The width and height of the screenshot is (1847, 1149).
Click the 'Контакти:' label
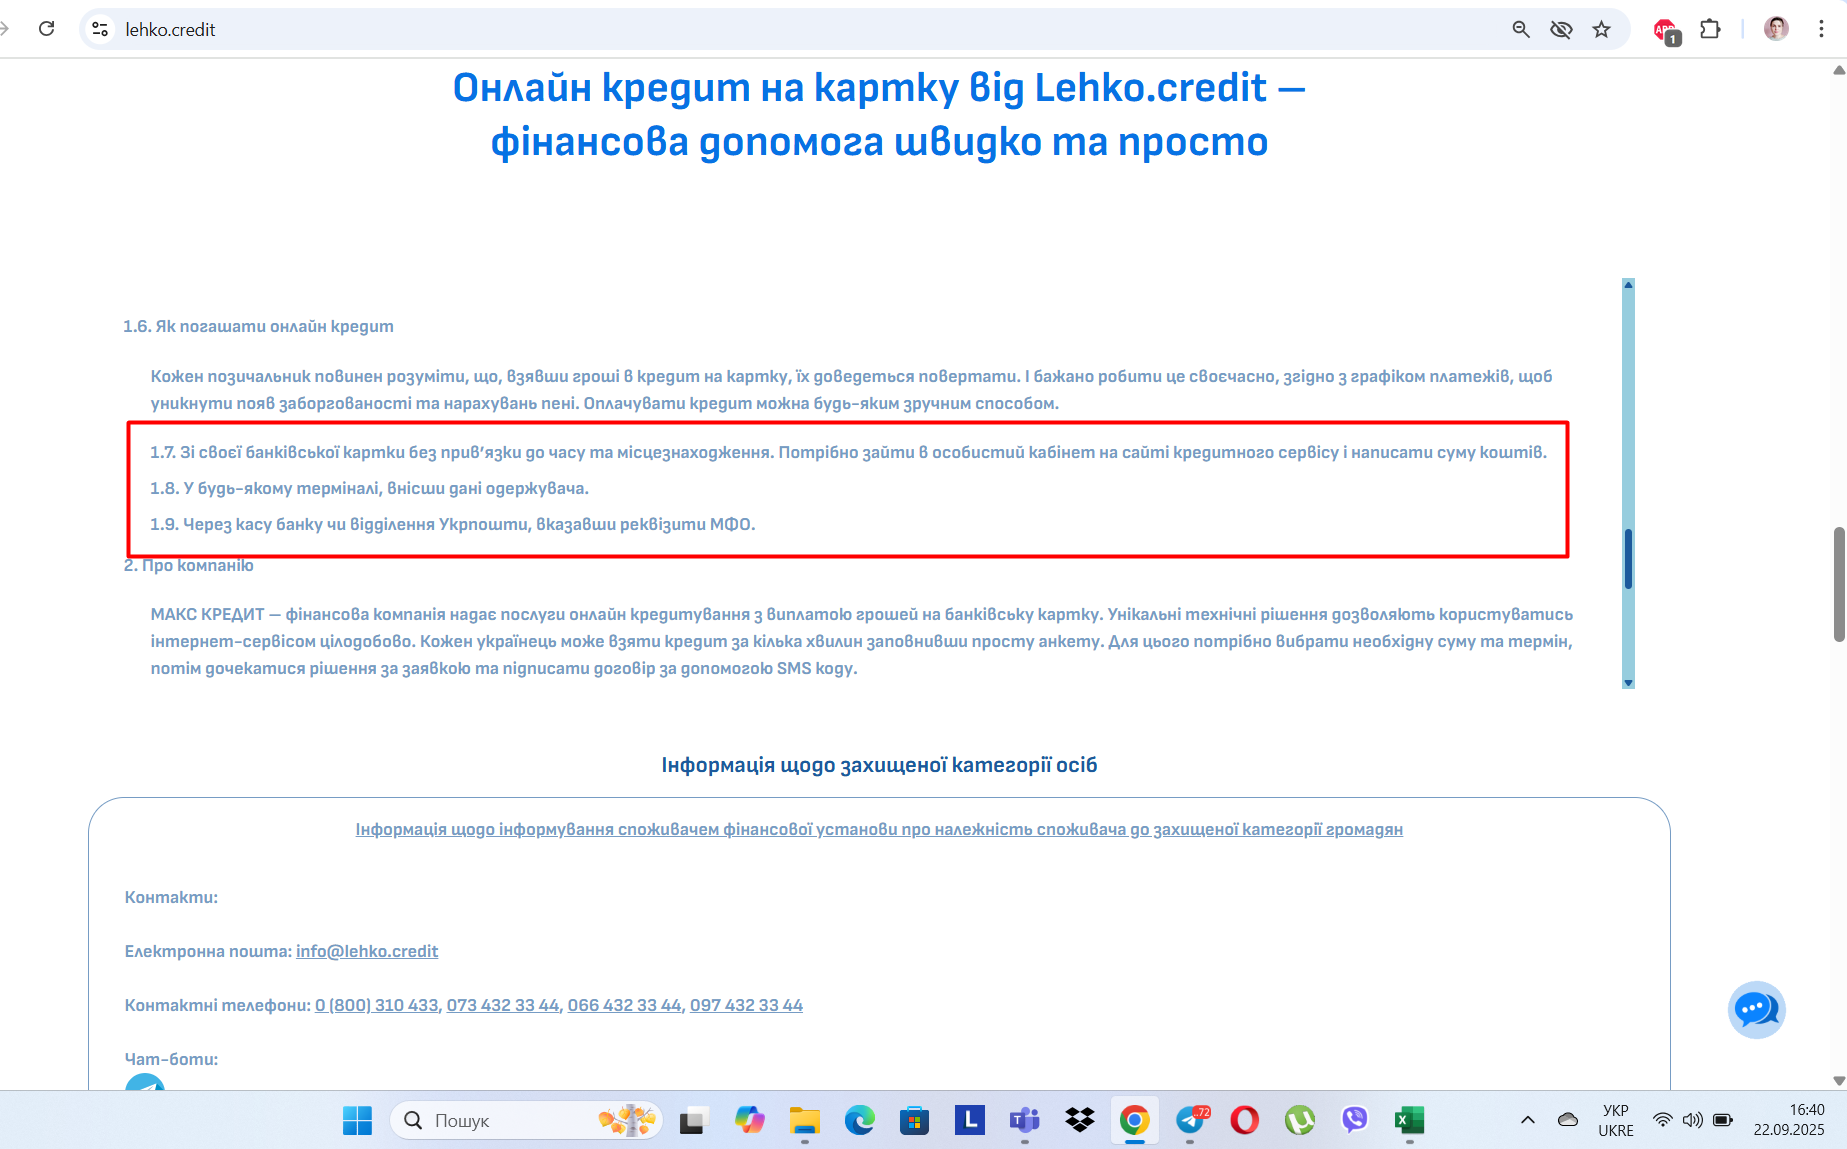[171, 897]
